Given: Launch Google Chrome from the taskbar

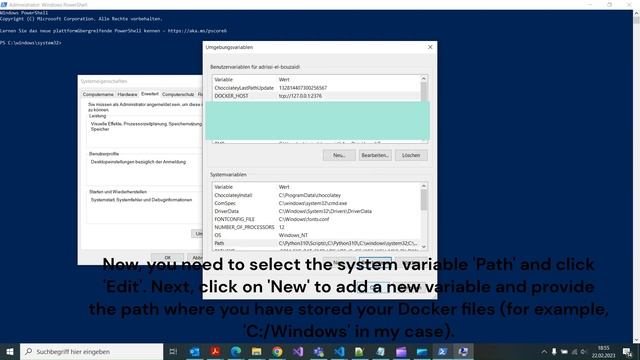Looking at the screenshot, I should [x=277, y=351].
